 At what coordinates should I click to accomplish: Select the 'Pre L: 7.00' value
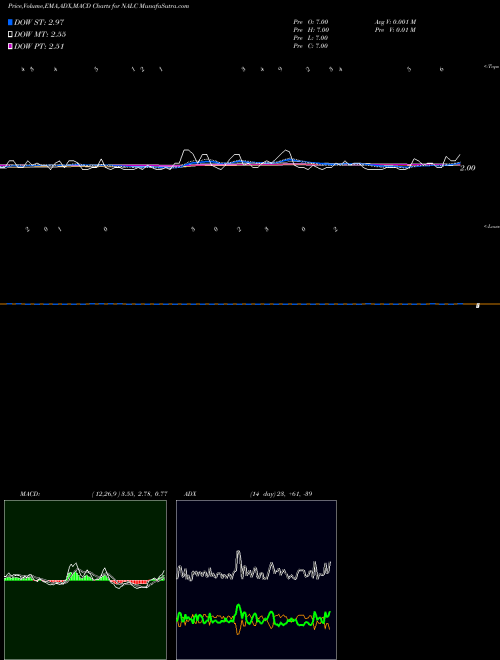coord(311,38)
